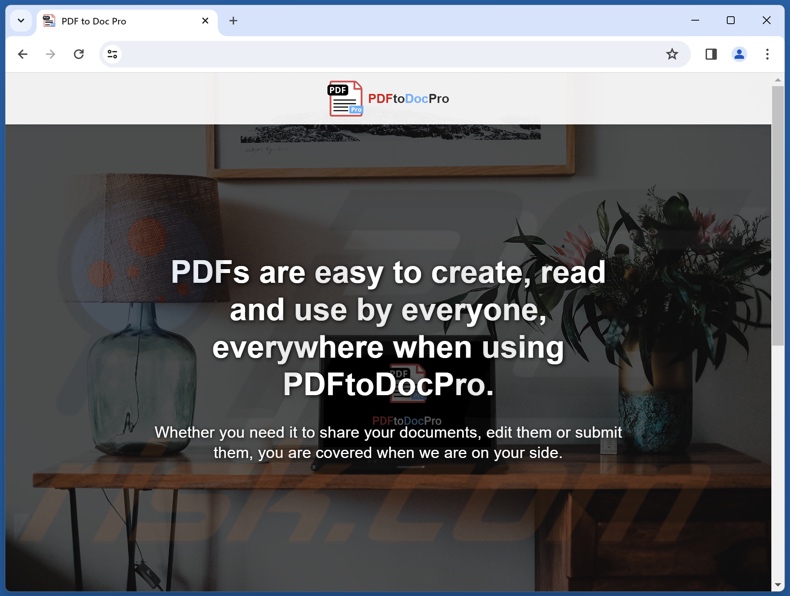This screenshot has height=596, width=790.
Task: Toggle the browser side panel
Action: 711,54
